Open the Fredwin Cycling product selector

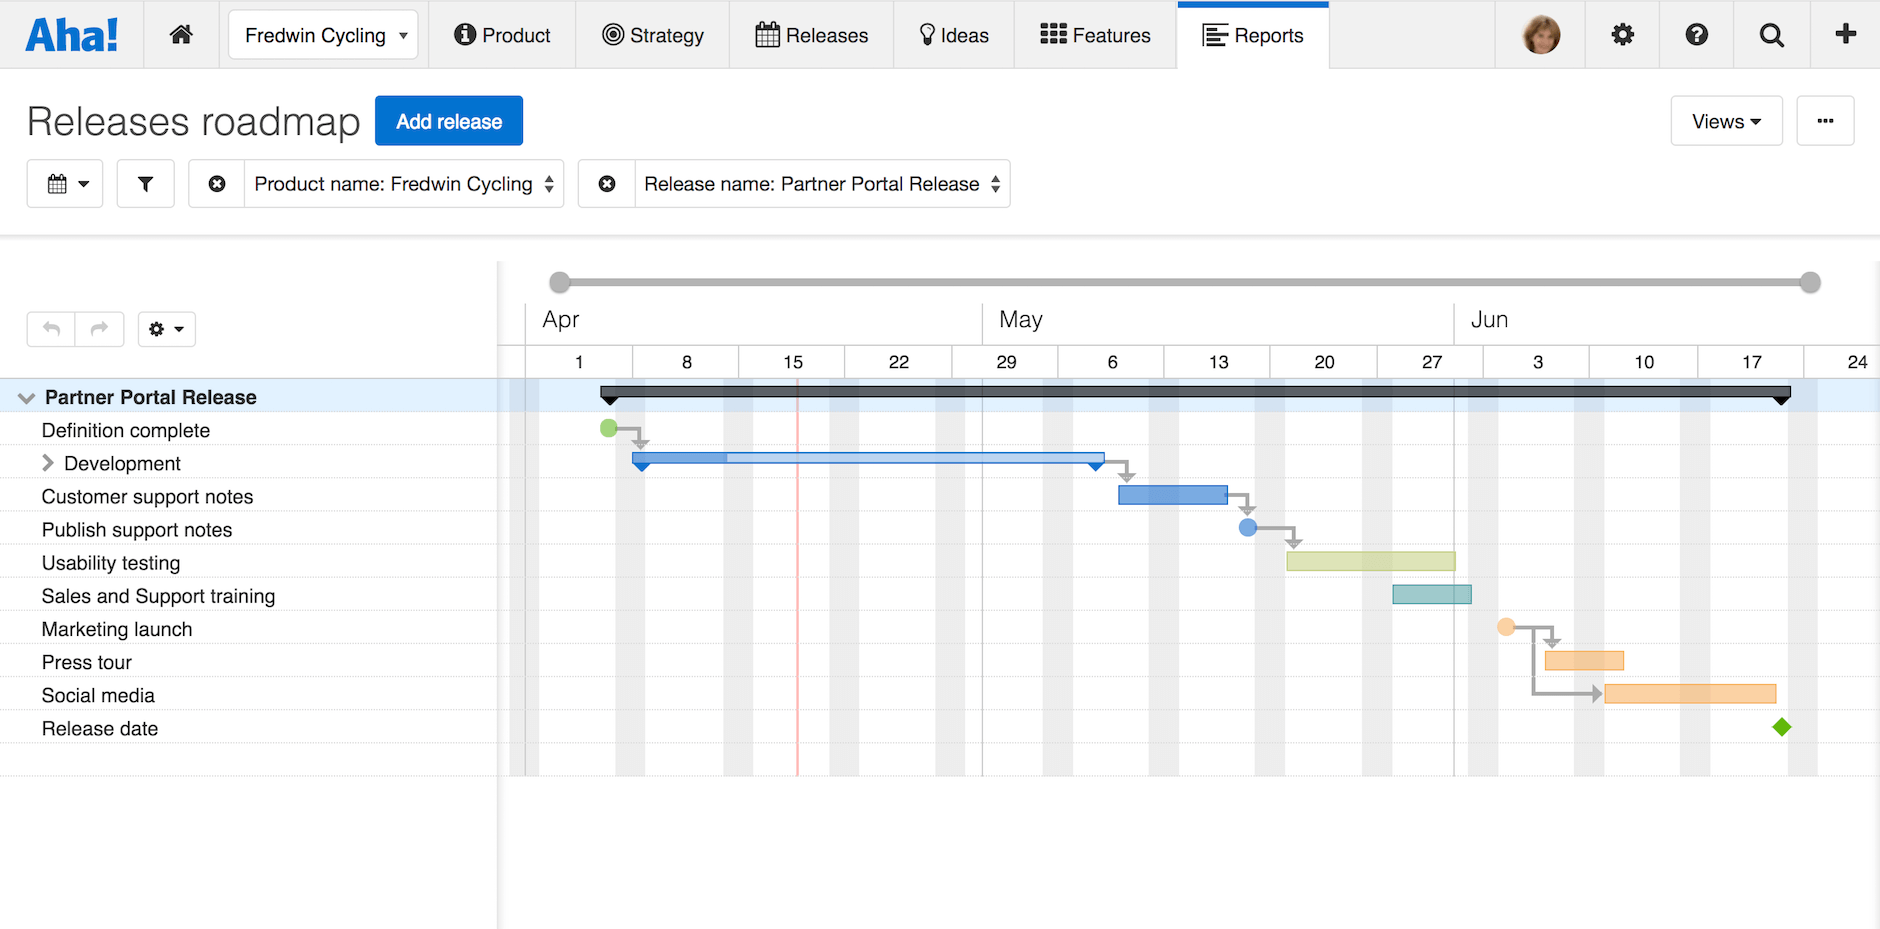(x=322, y=34)
